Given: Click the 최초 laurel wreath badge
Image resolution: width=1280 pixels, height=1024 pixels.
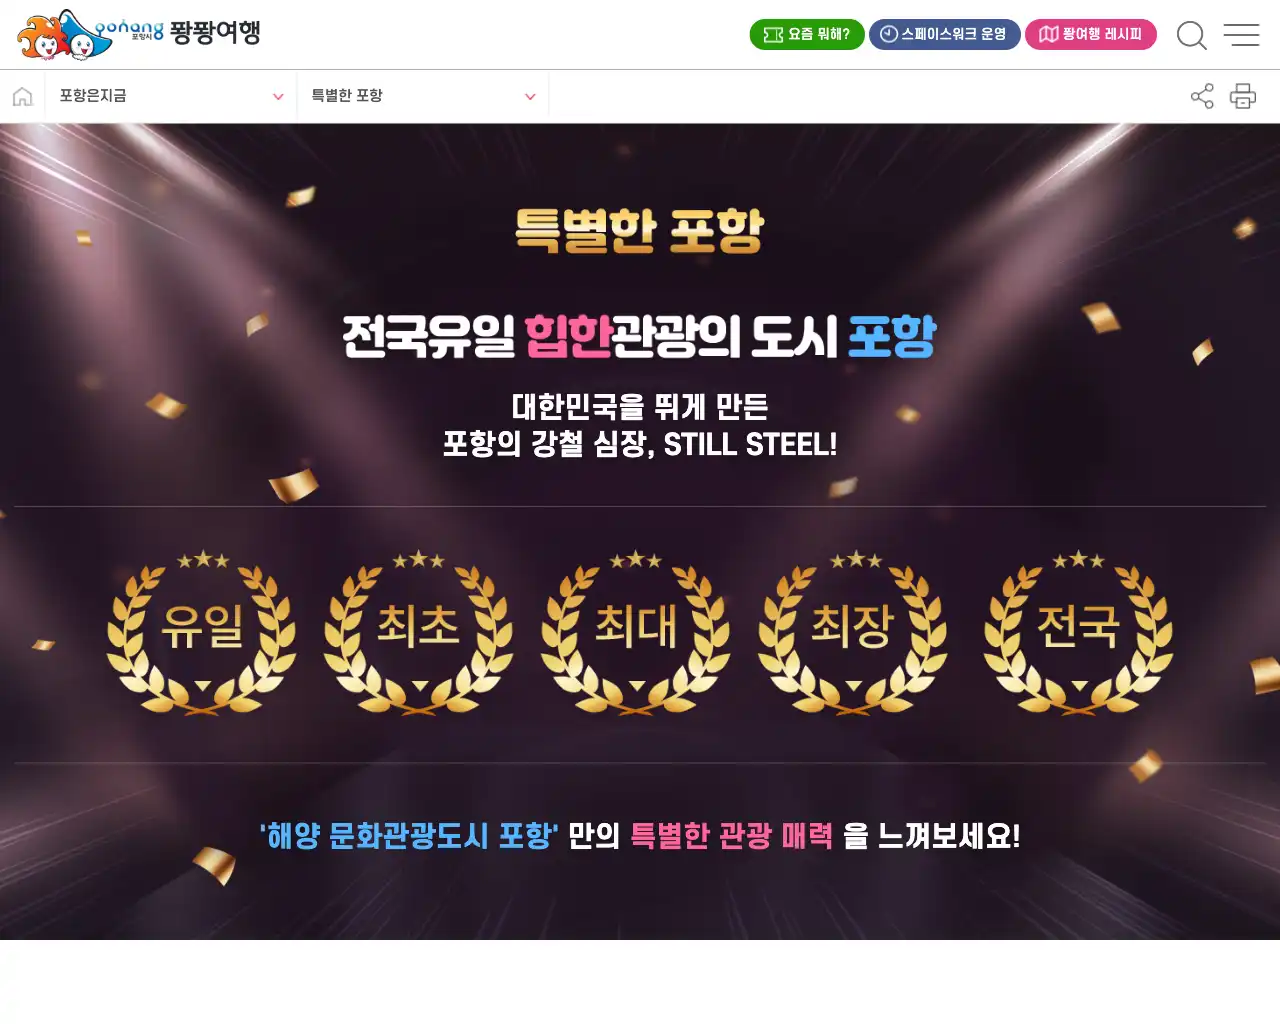Looking at the screenshot, I should (418, 630).
